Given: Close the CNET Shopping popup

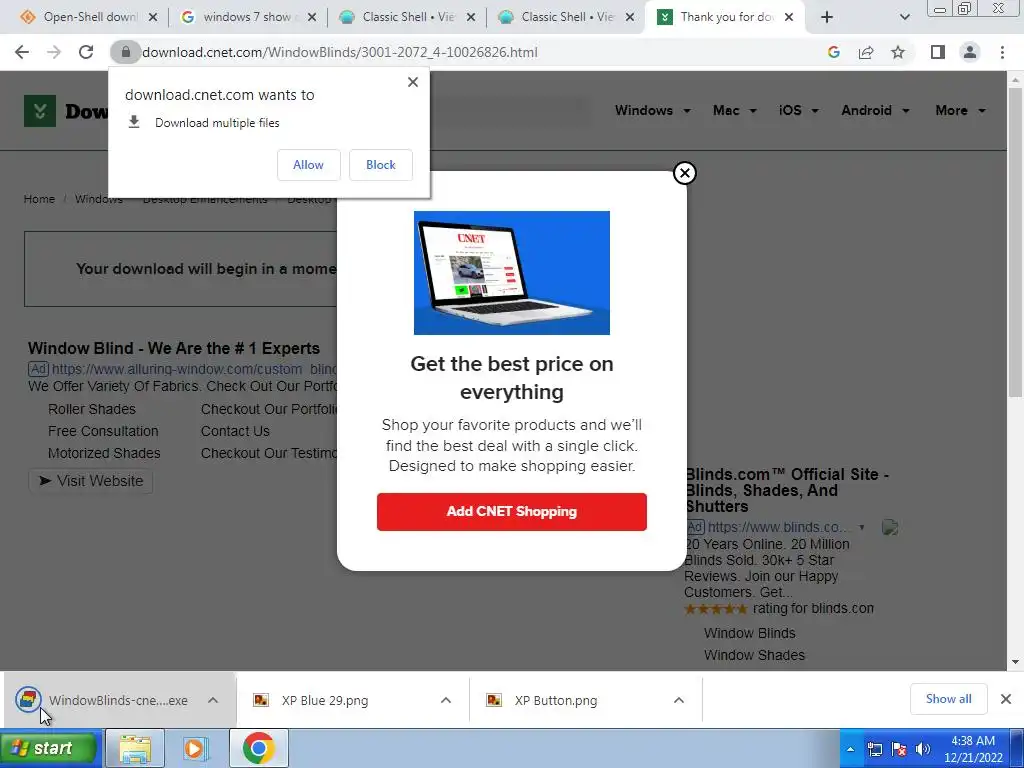Looking at the screenshot, I should click(684, 173).
